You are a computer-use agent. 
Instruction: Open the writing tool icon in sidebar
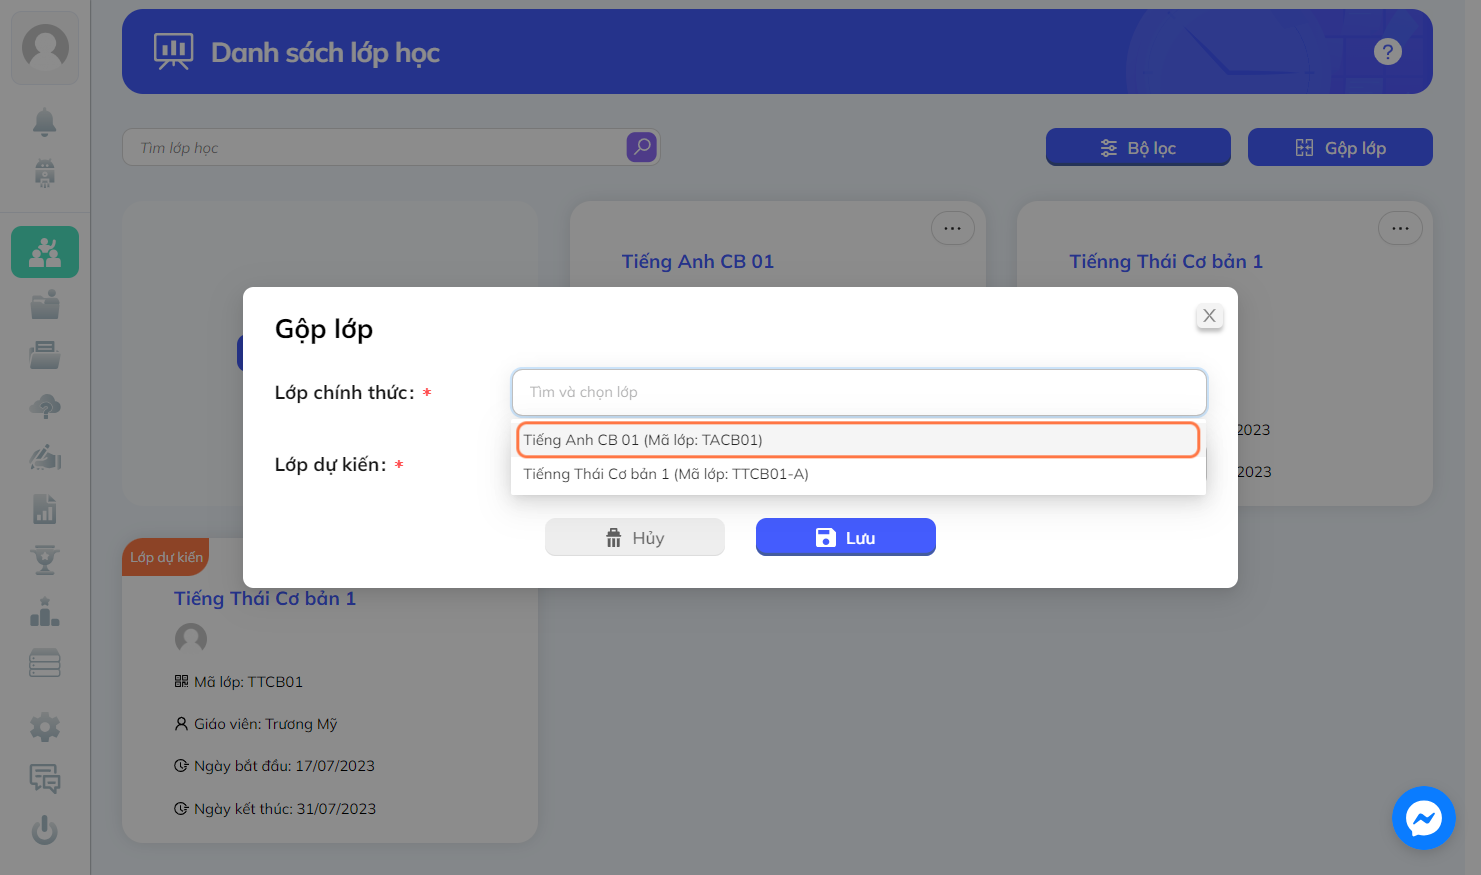[x=45, y=458]
